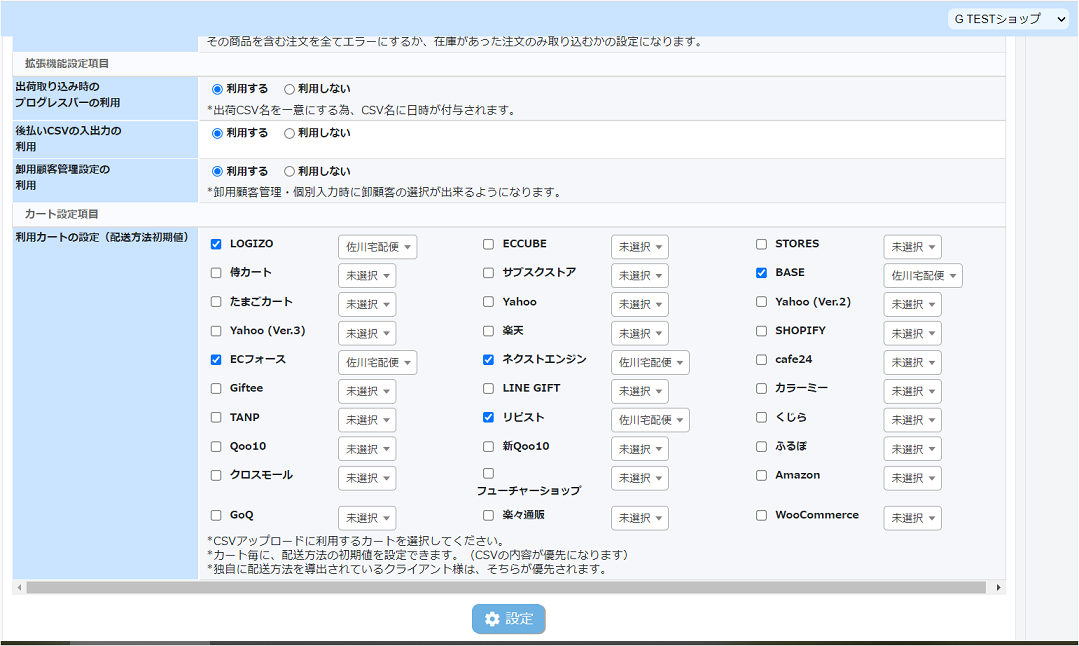The width and height of the screenshot is (1079, 646).
Task: Expand フューチャーショップ delivery dropdown
Action: pos(640,478)
